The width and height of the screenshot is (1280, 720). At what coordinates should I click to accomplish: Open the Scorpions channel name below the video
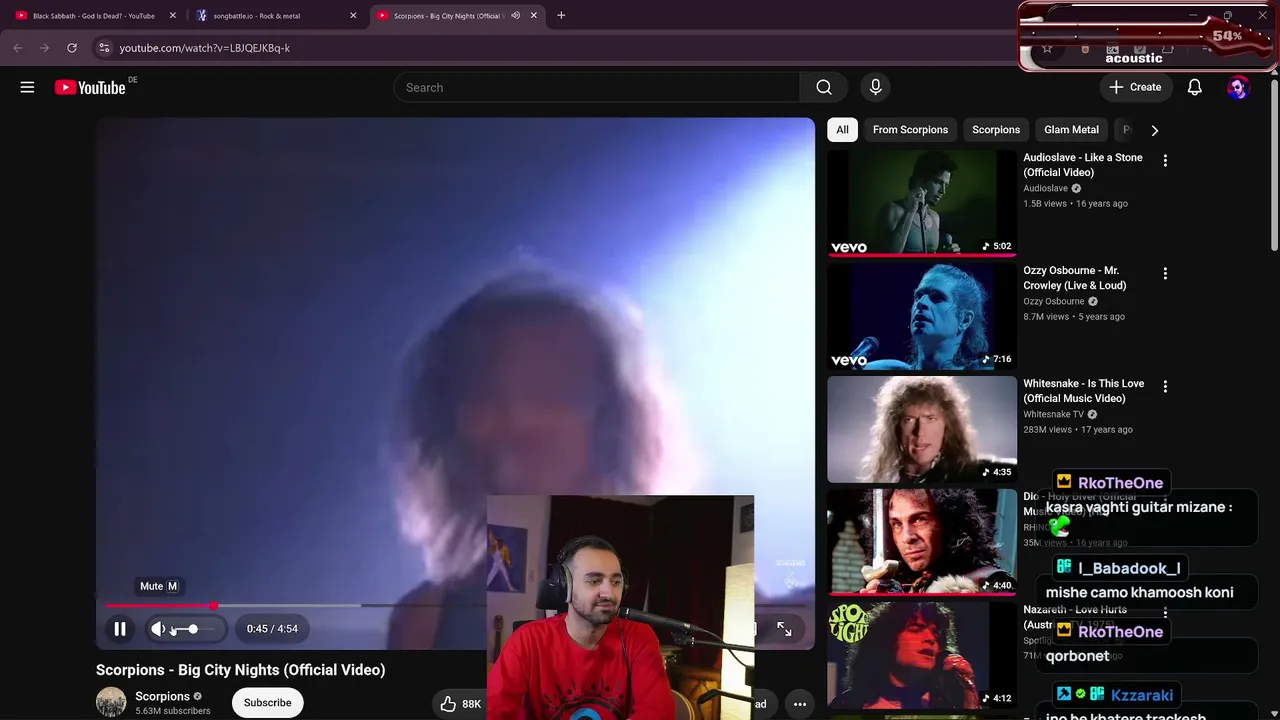pyautogui.click(x=163, y=696)
